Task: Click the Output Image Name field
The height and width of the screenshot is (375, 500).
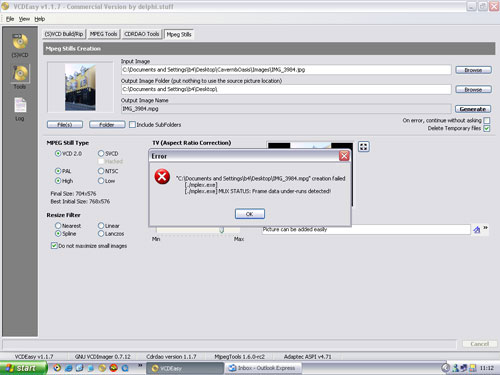Action: (286, 109)
